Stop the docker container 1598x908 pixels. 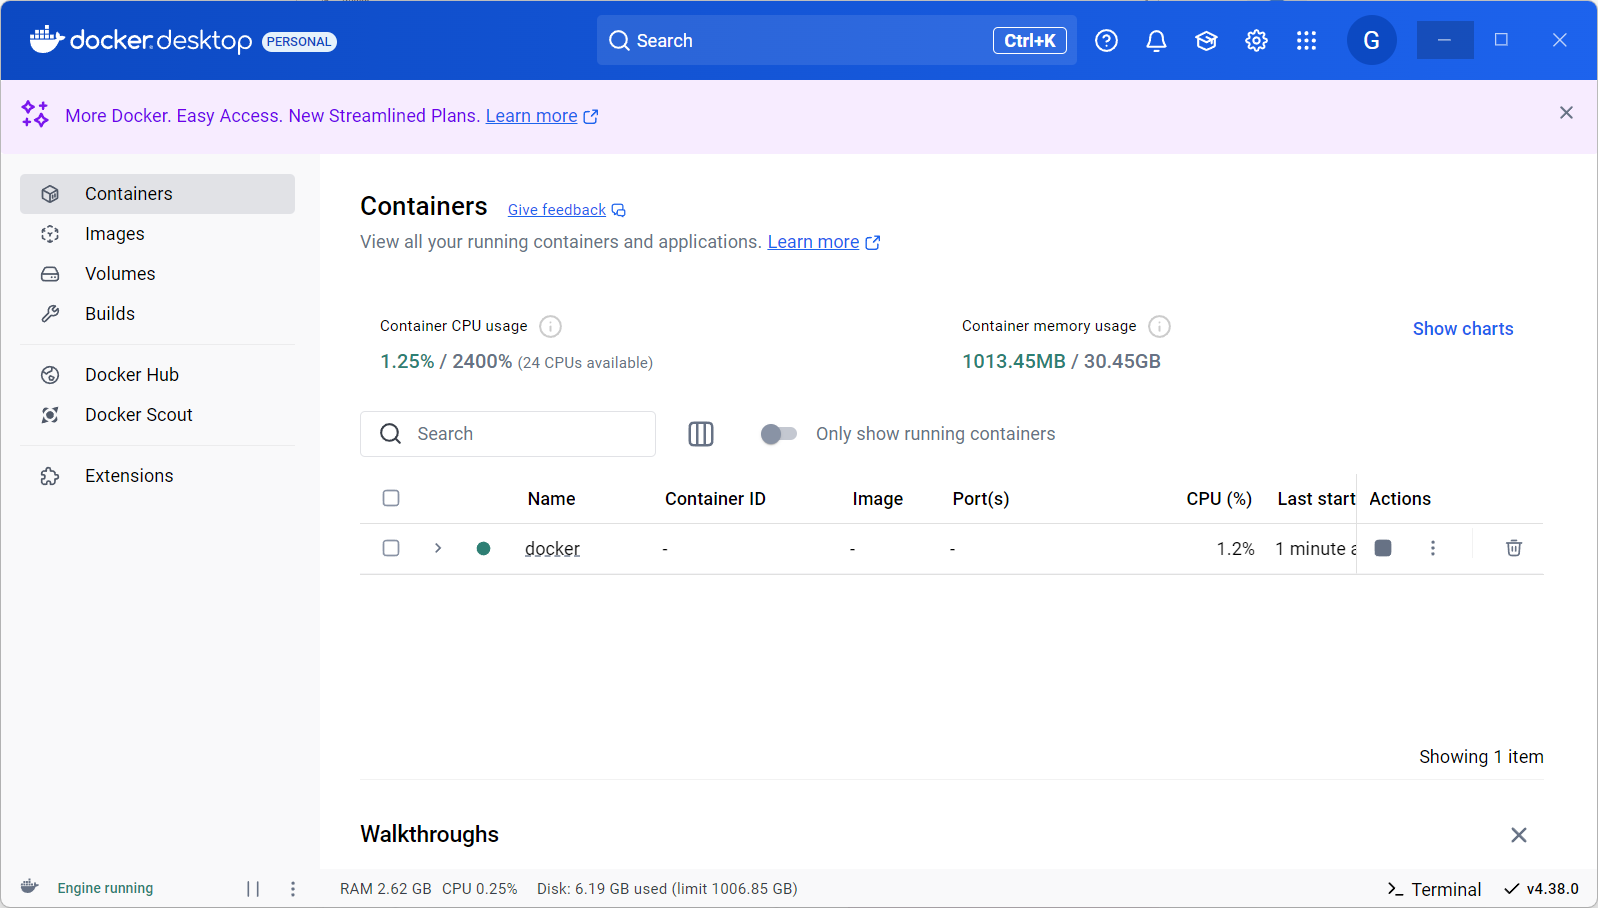(x=1383, y=548)
